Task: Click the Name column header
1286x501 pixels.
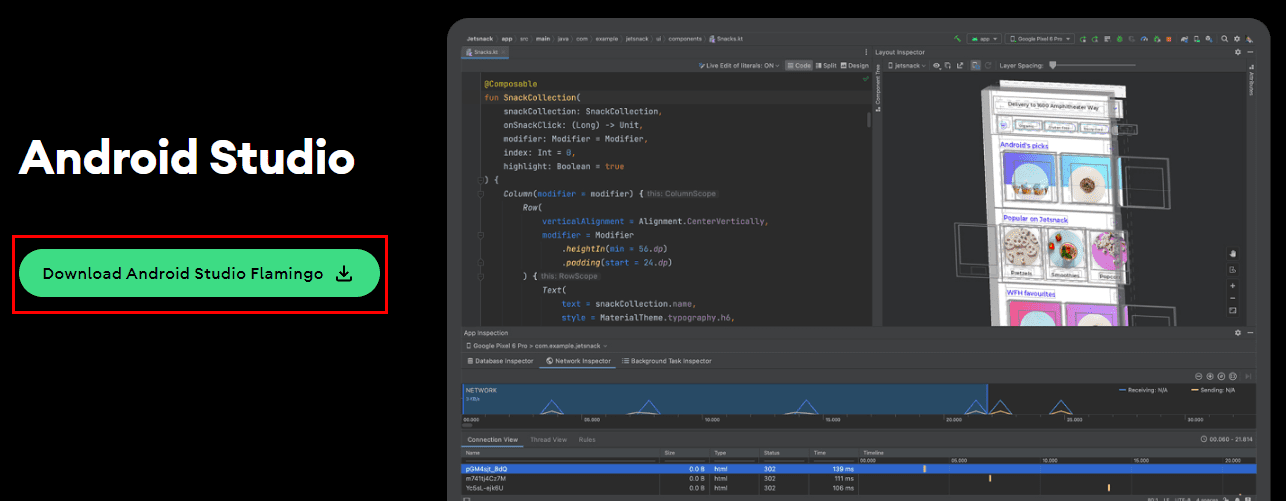Action: tap(561, 452)
